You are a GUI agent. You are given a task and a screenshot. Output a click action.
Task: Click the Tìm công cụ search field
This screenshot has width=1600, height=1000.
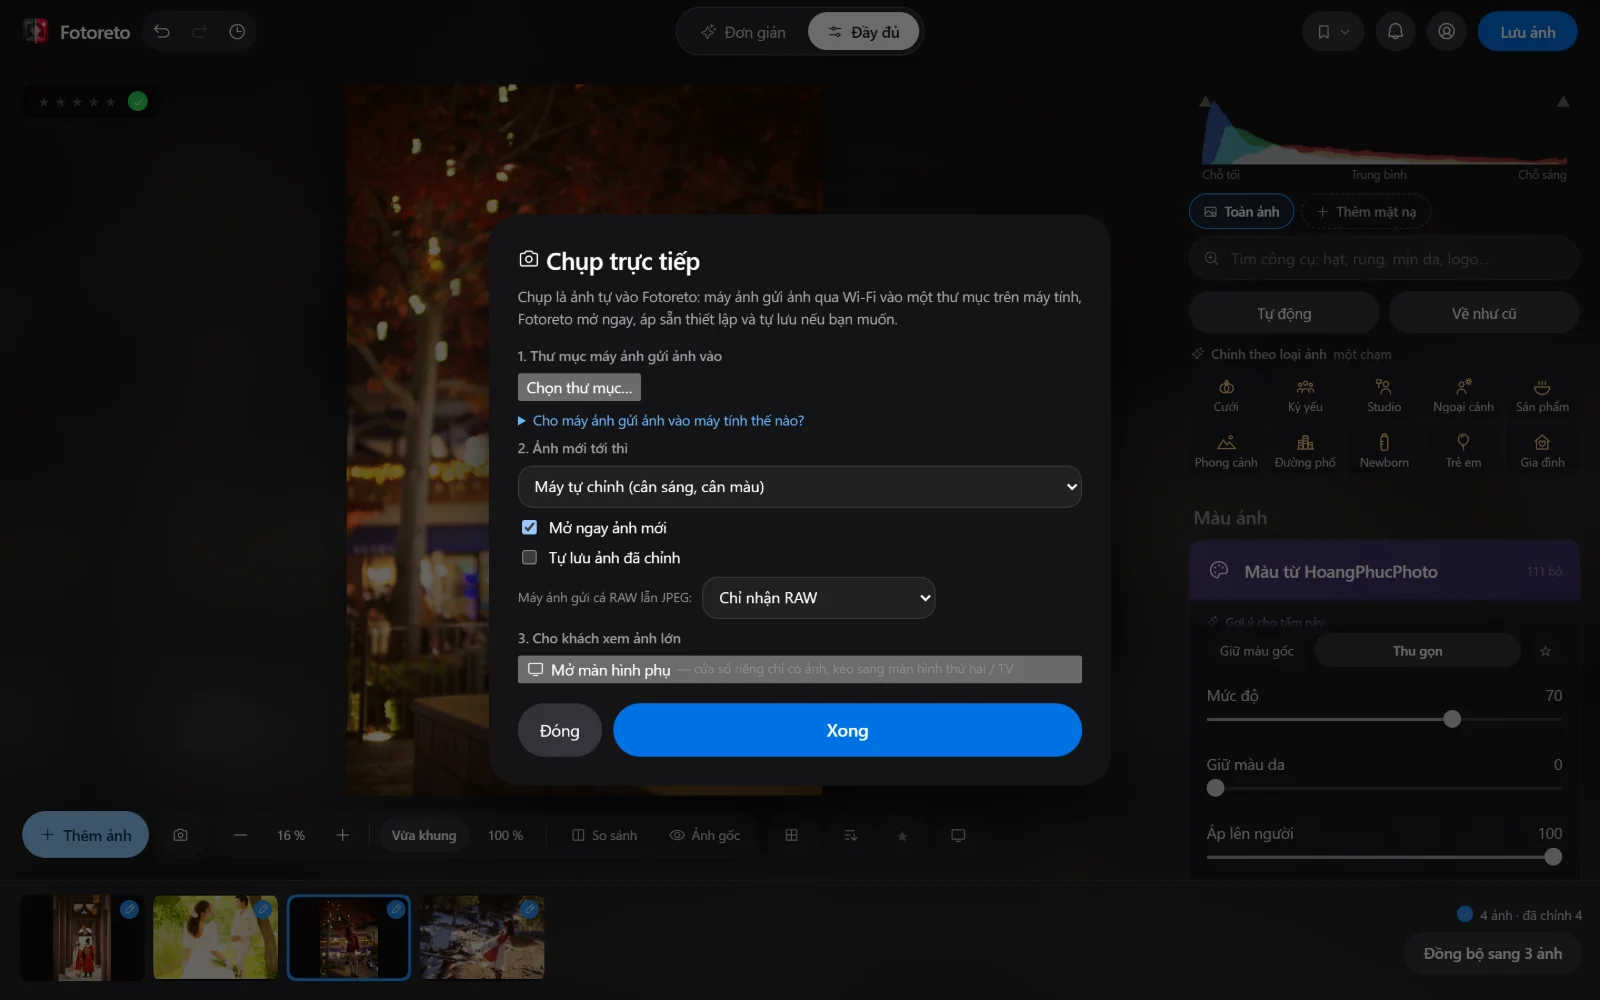tap(1384, 259)
